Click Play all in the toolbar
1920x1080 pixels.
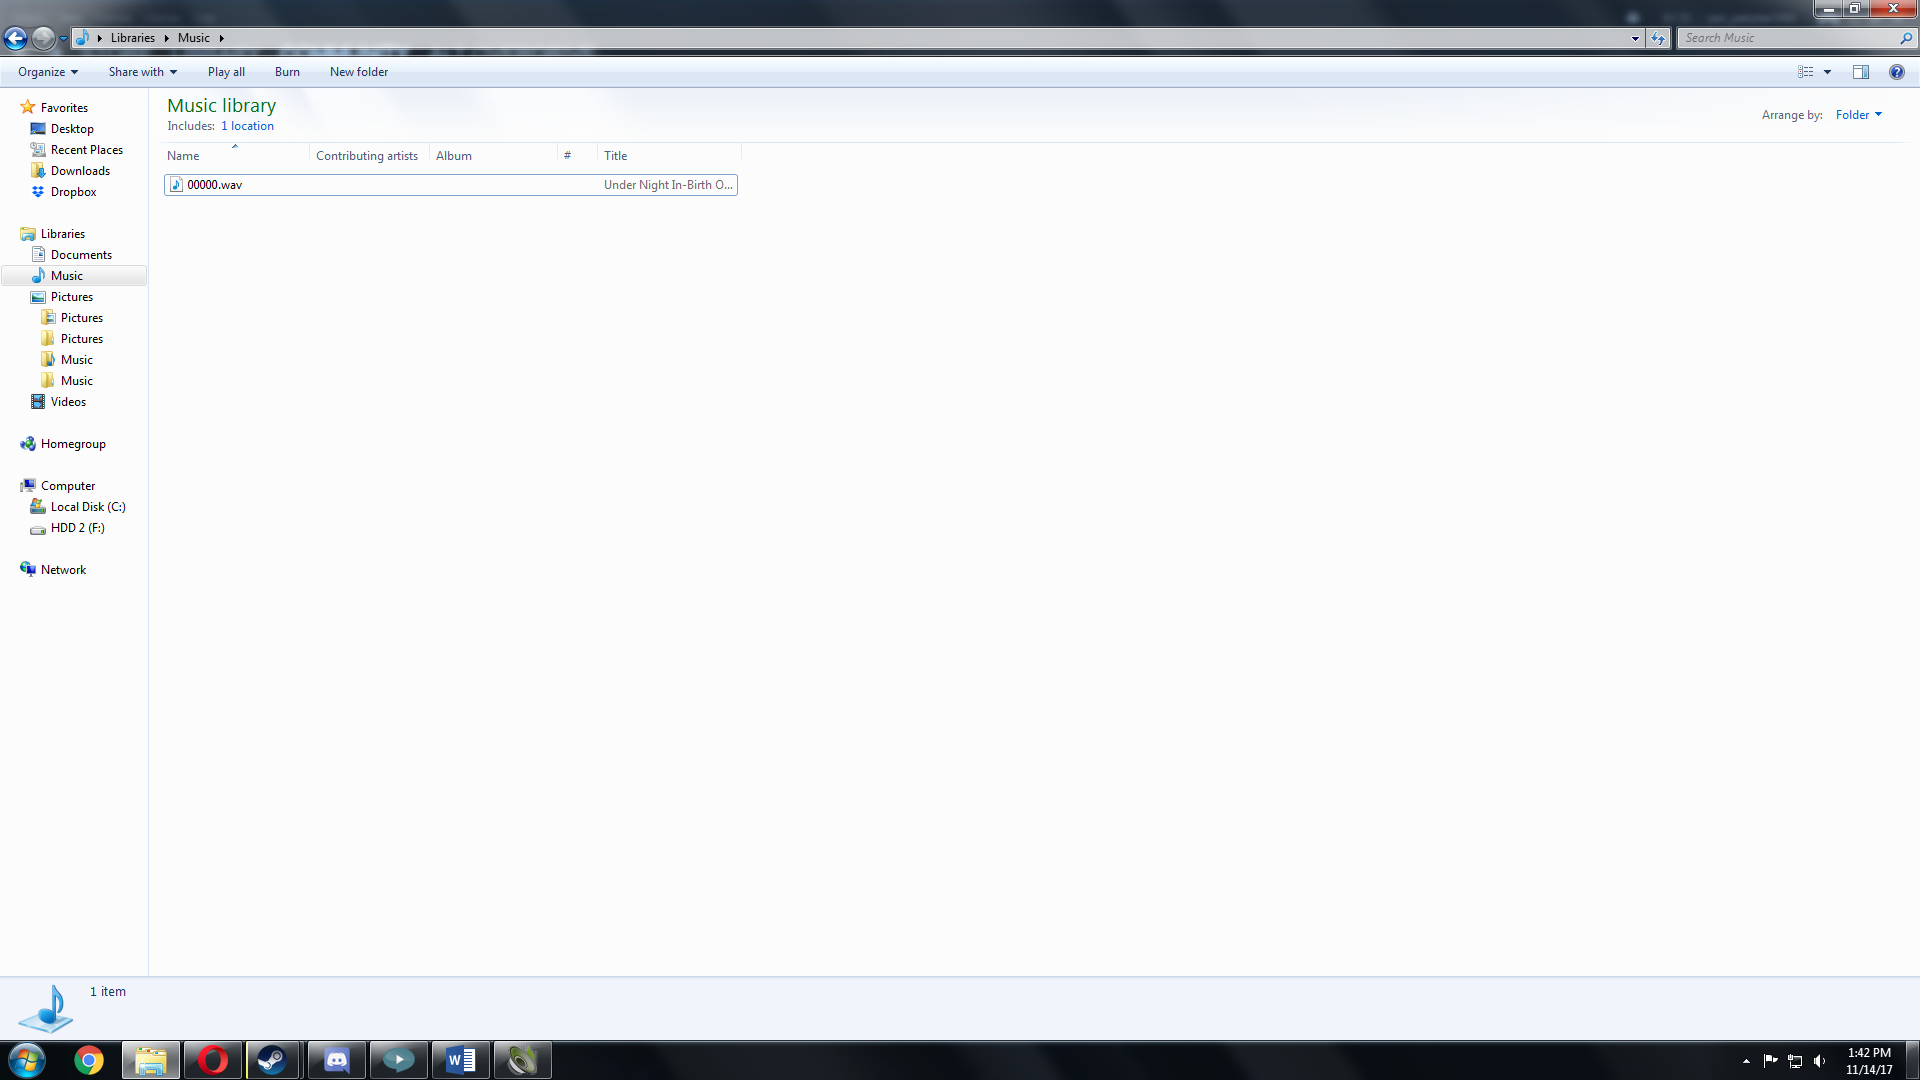(226, 72)
